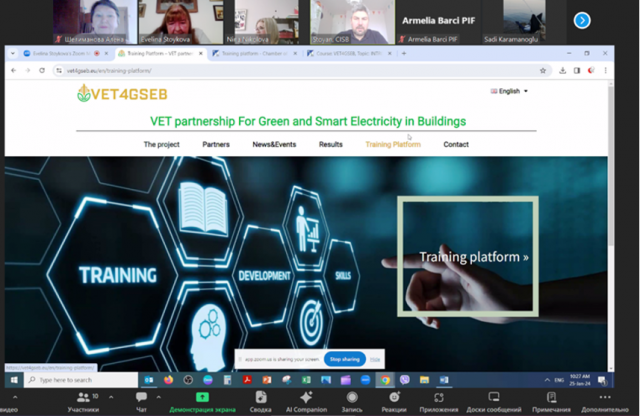Screen dimensions: 640x416
Task: Expand participants options caret next to Участники
Action: pos(111,397)
